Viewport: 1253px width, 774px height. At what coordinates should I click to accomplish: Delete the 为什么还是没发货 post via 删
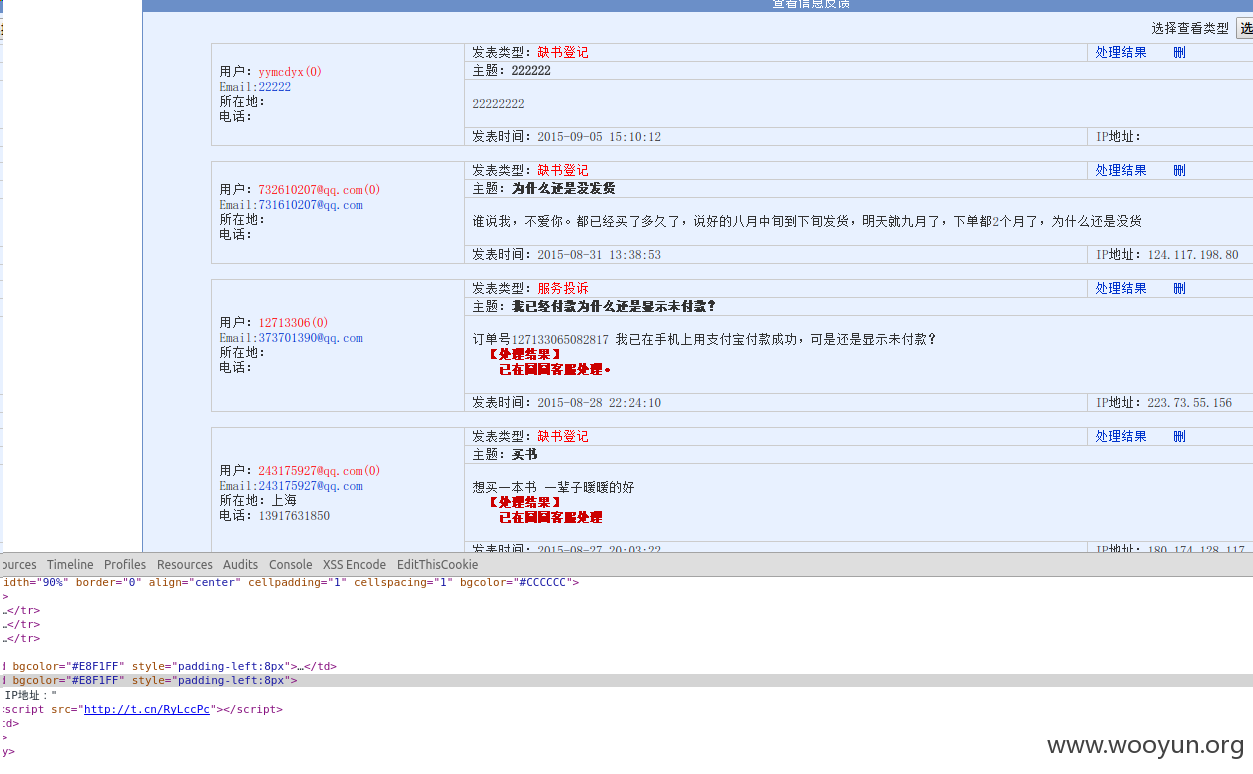(x=1179, y=170)
